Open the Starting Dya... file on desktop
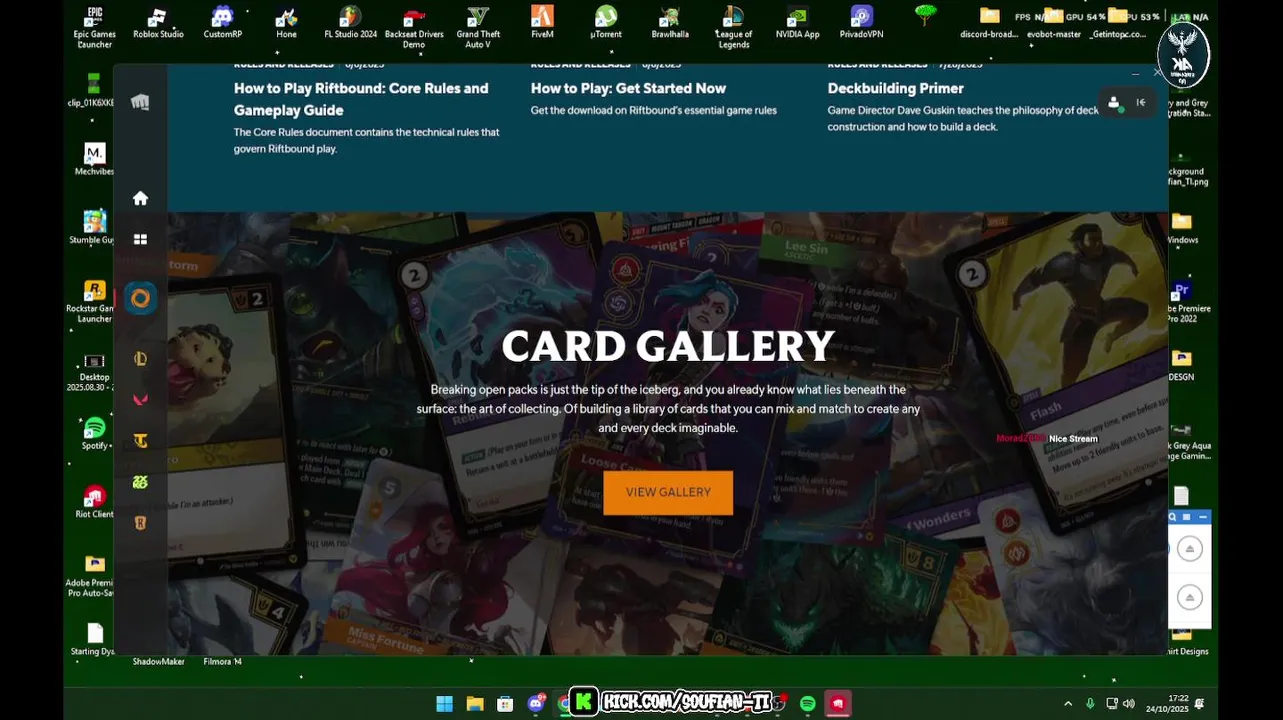The image size is (1283, 720). [x=94, y=639]
